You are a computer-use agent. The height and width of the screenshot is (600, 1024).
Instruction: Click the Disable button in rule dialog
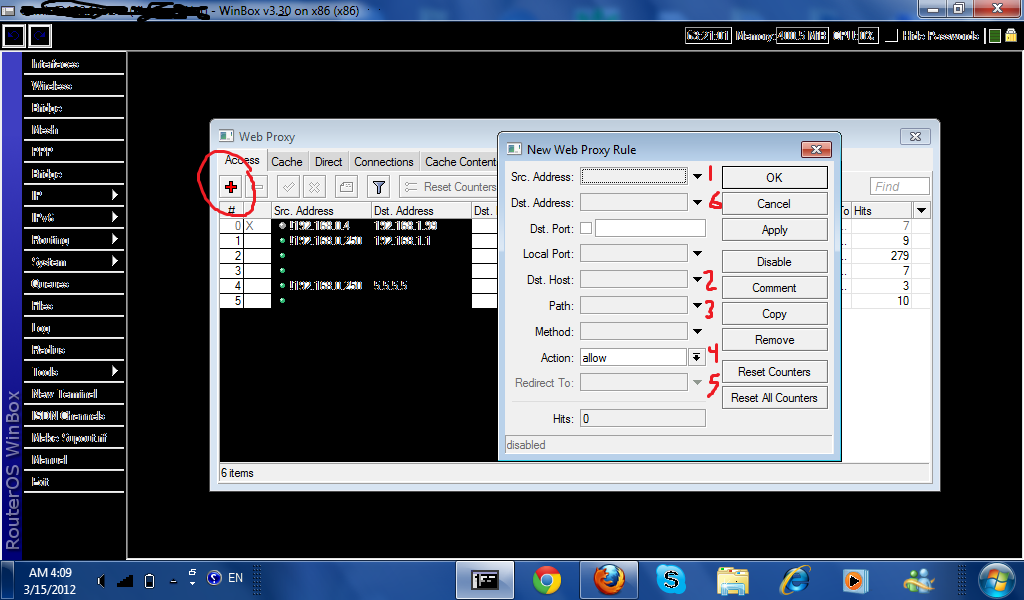(775, 262)
